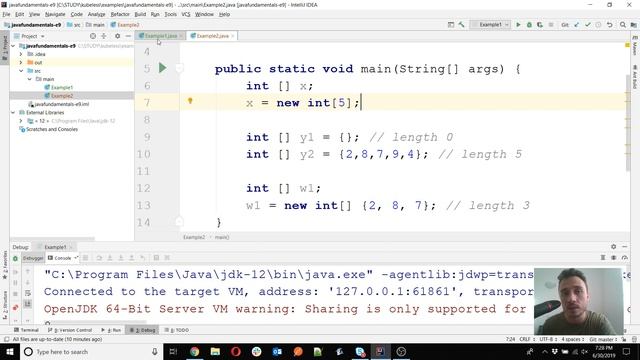This screenshot has height=360, width=640.
Task: Stop debug session in sidebar
Action: click(16, 294)
